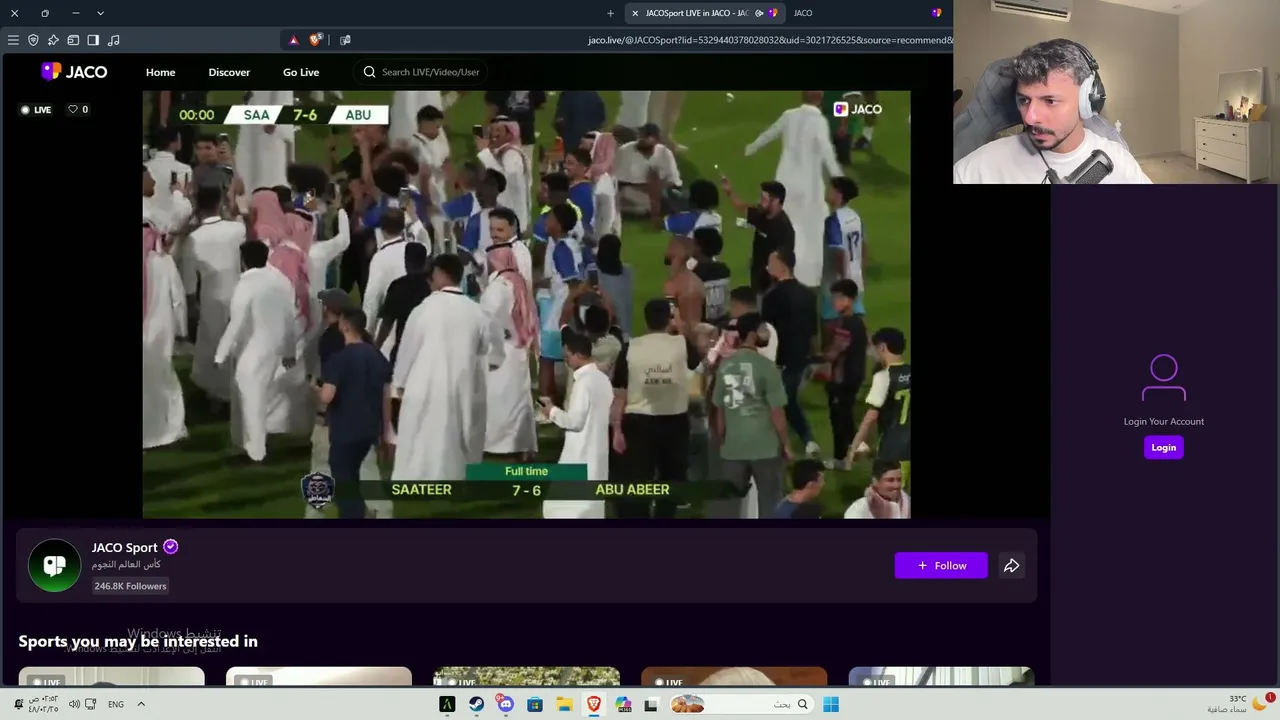
Task: Like the stream with the heart icon
Action: (x=73, y=109)
